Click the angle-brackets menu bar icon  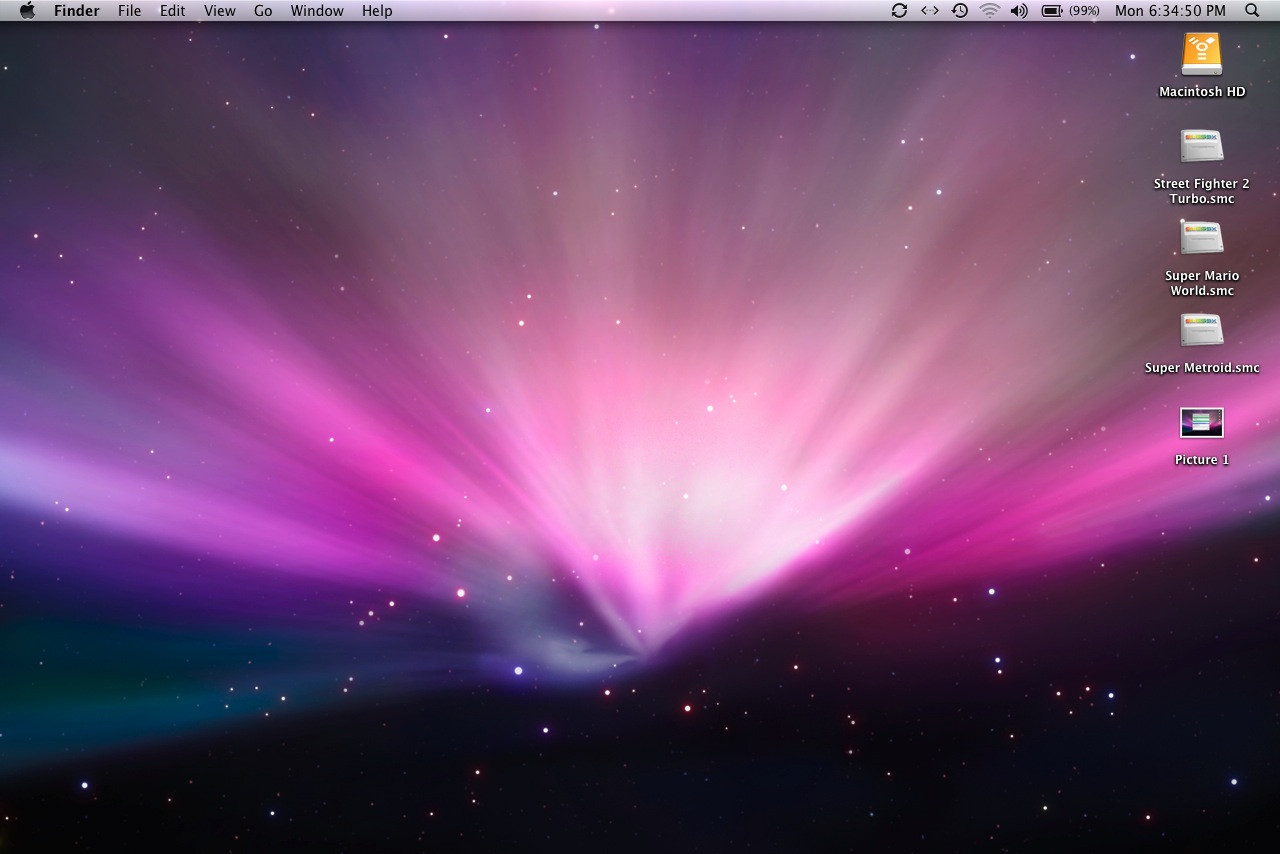tap(929, 10)
